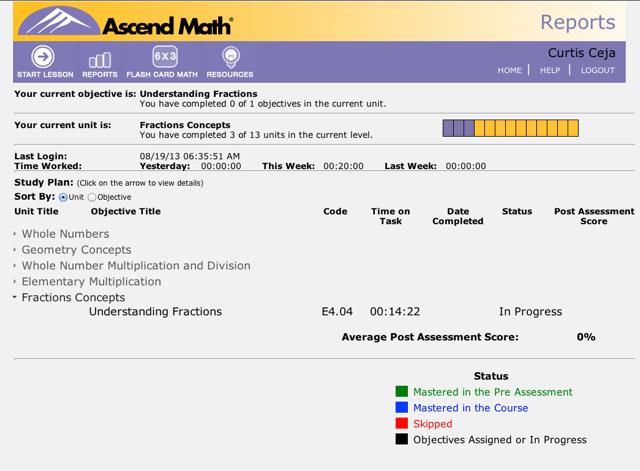Select the Objective sort radio button
This screenshot has width=640, height=471.
coord(93,197)
